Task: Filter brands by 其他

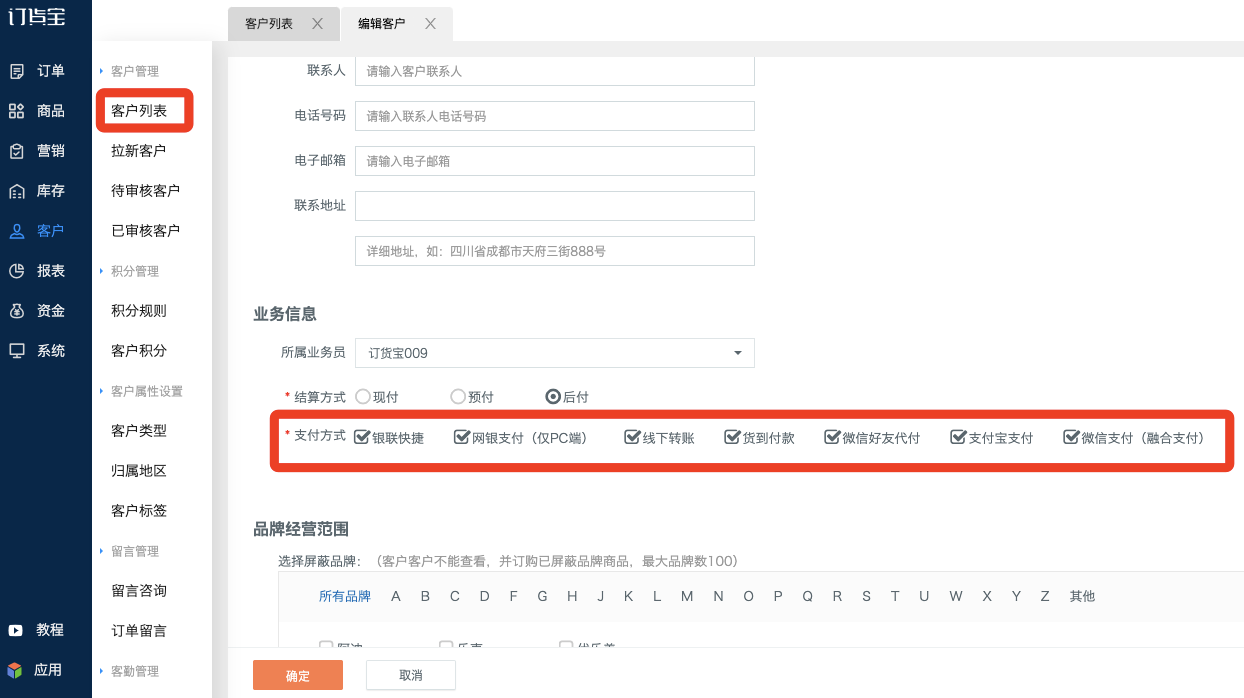Action: [1082, 596]
